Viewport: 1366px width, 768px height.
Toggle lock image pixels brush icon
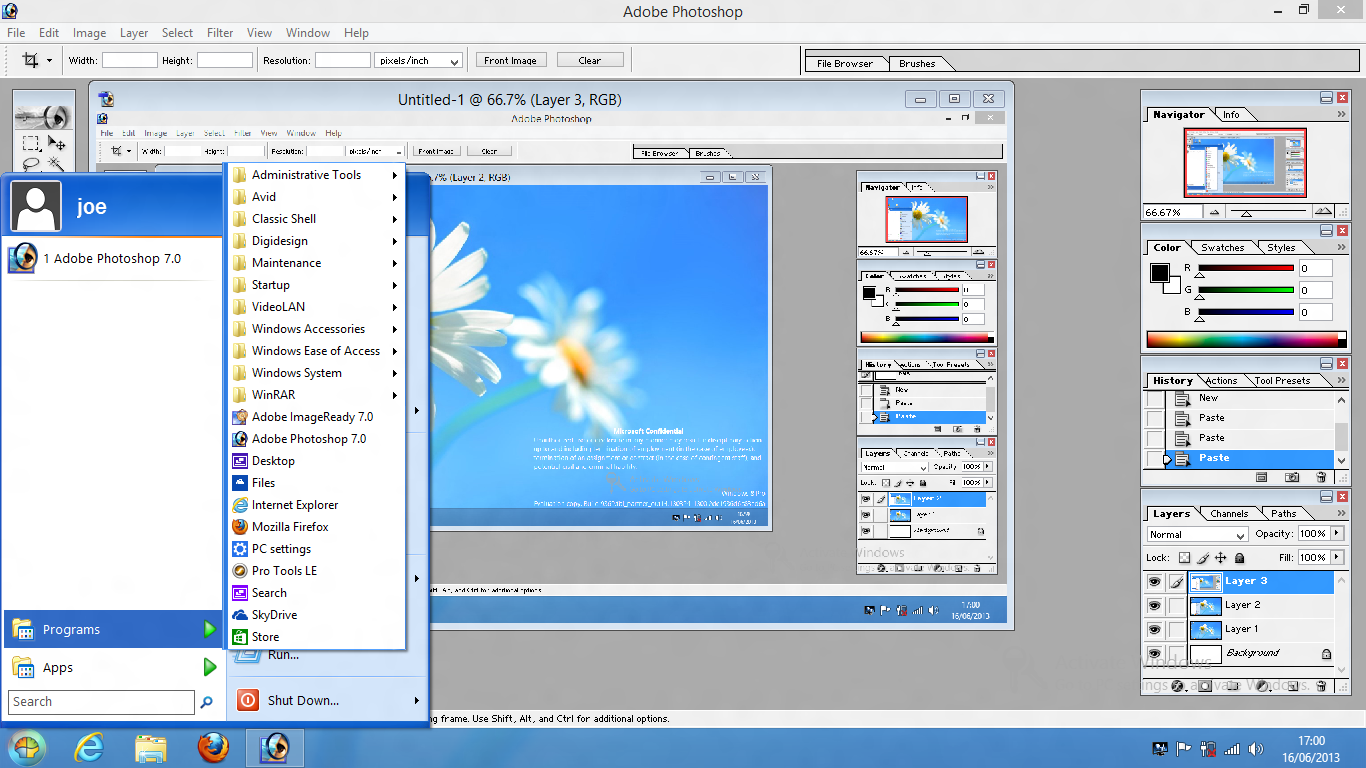pyautogui.click(x=1203, y=558)
